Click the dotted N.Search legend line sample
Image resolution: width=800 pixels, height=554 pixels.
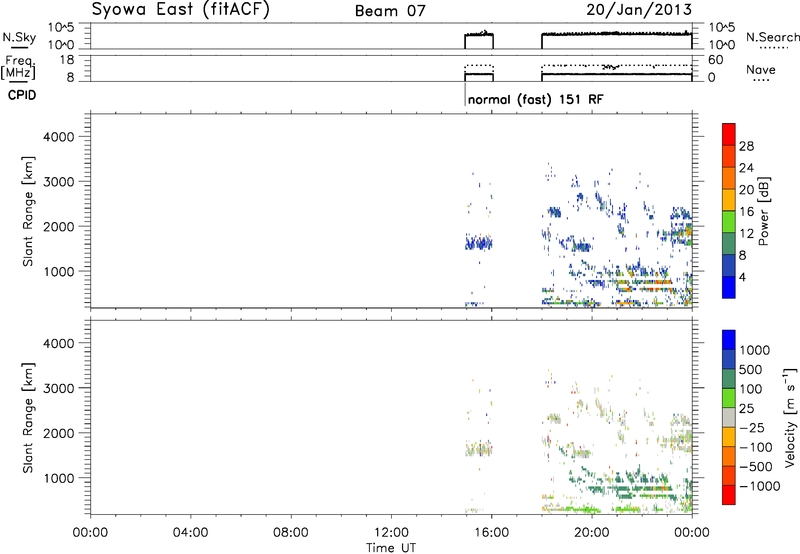coord(773,47)
